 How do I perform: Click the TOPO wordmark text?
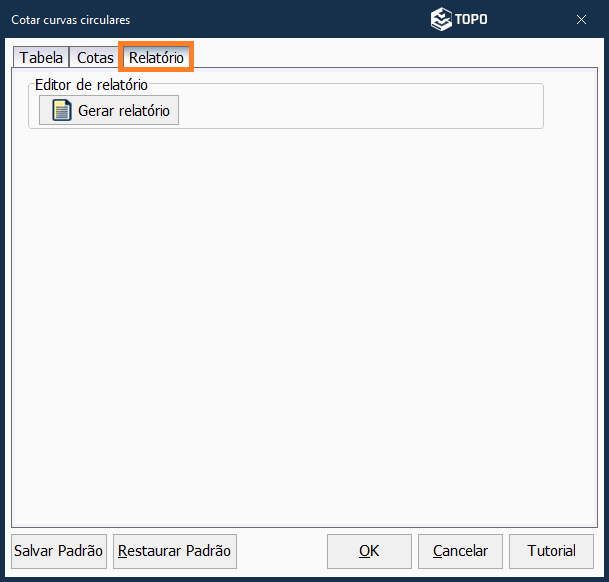472,19
